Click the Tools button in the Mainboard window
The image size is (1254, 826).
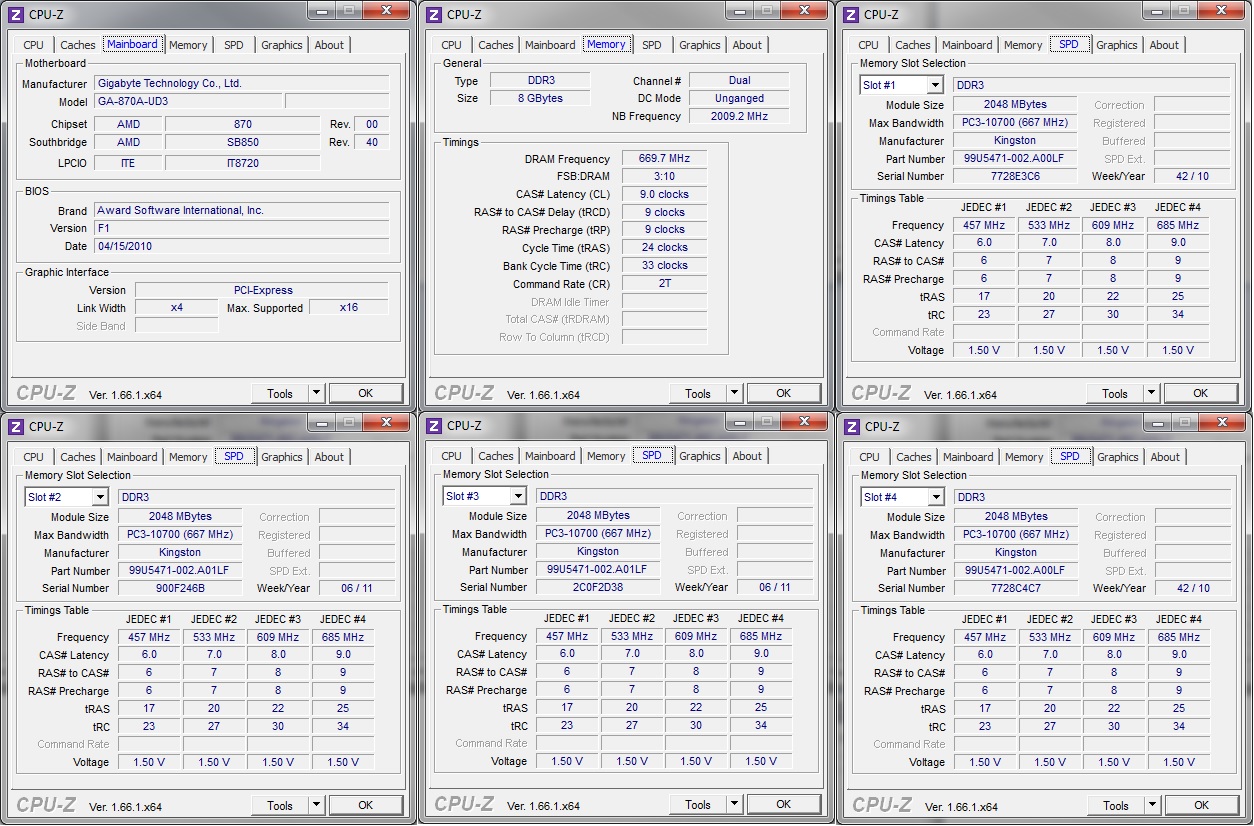click(x=280, y=394)
